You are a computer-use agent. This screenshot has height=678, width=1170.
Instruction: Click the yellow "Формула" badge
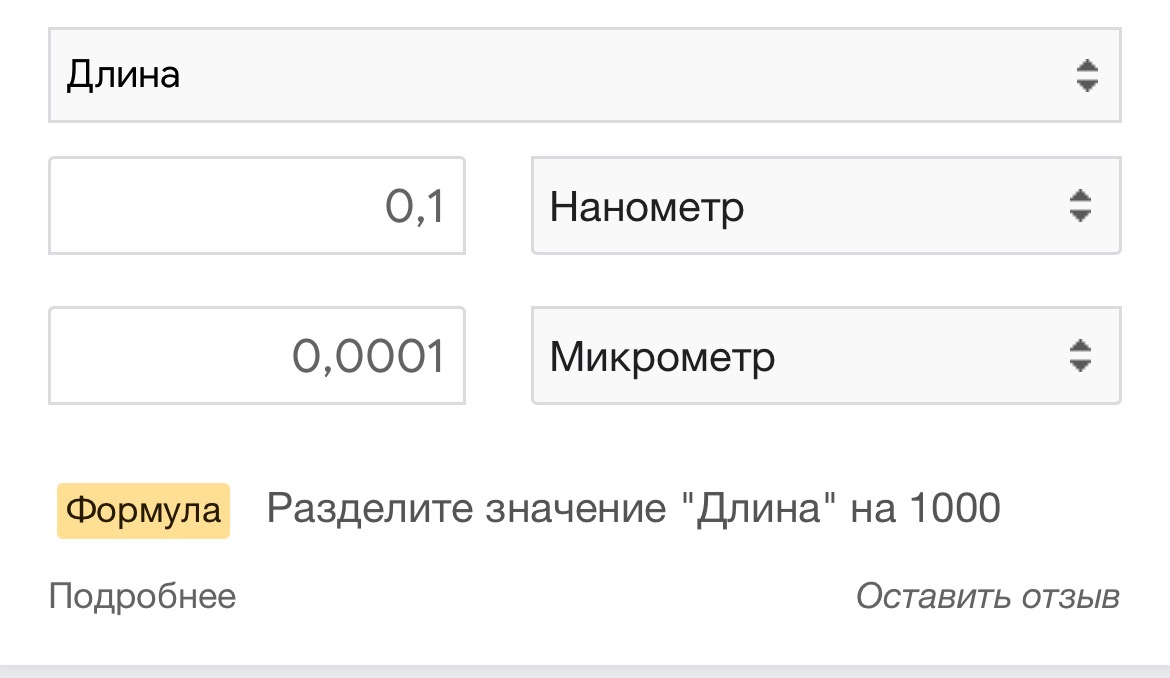coord(143,511)
